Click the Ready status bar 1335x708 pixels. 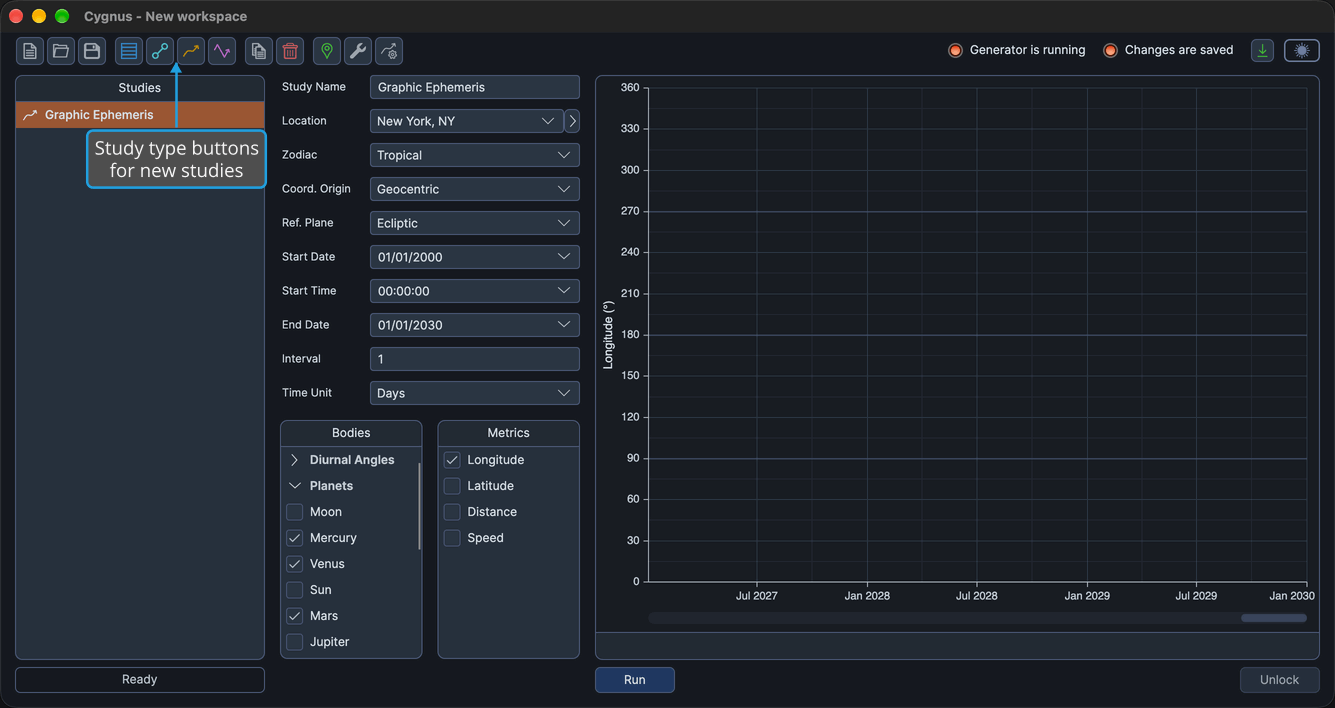pyautogui.click(x=140, y=680)
